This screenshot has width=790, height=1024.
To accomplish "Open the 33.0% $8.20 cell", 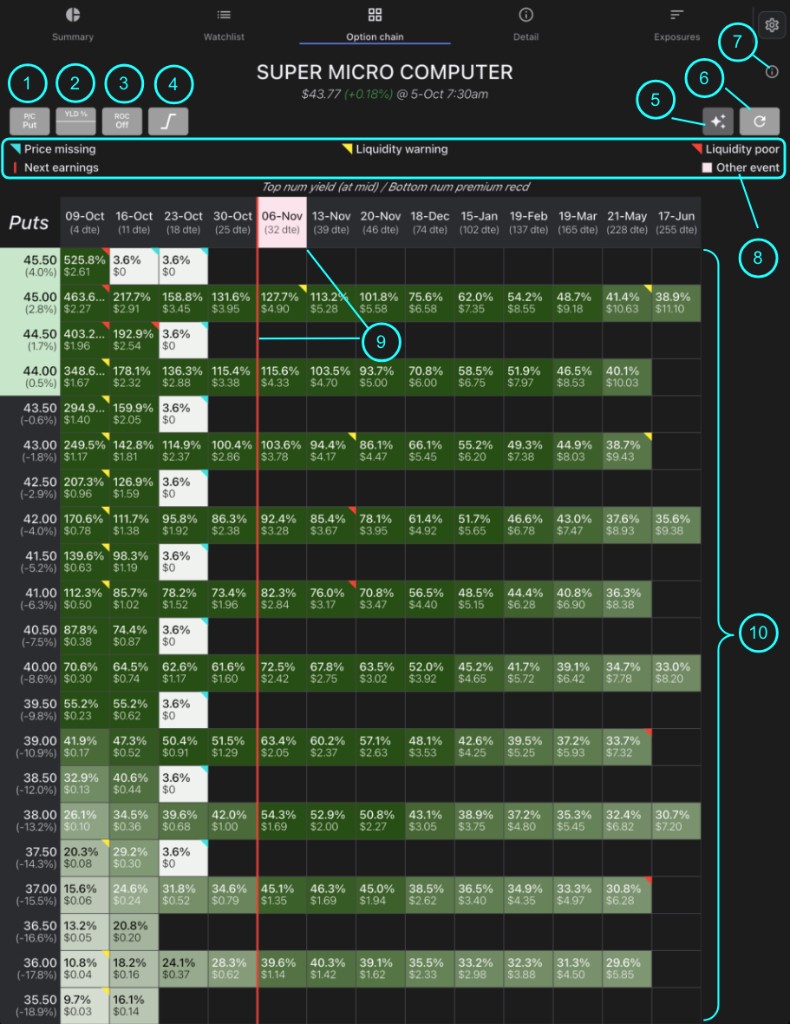I will pos(676,673).
